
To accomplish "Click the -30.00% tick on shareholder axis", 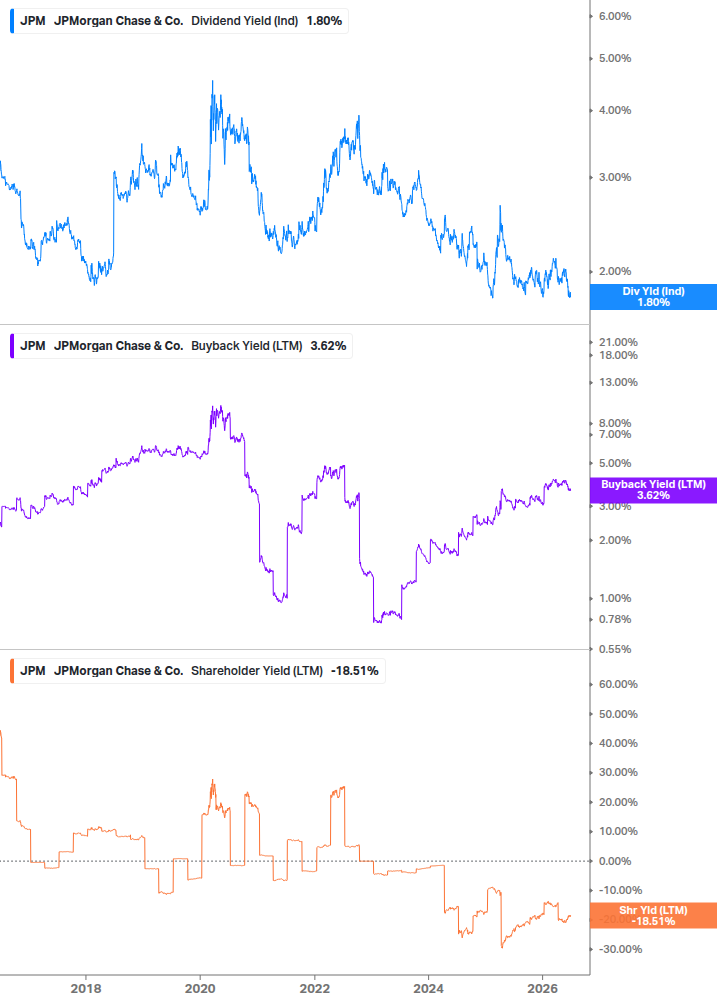I will (x=620, y=949).
